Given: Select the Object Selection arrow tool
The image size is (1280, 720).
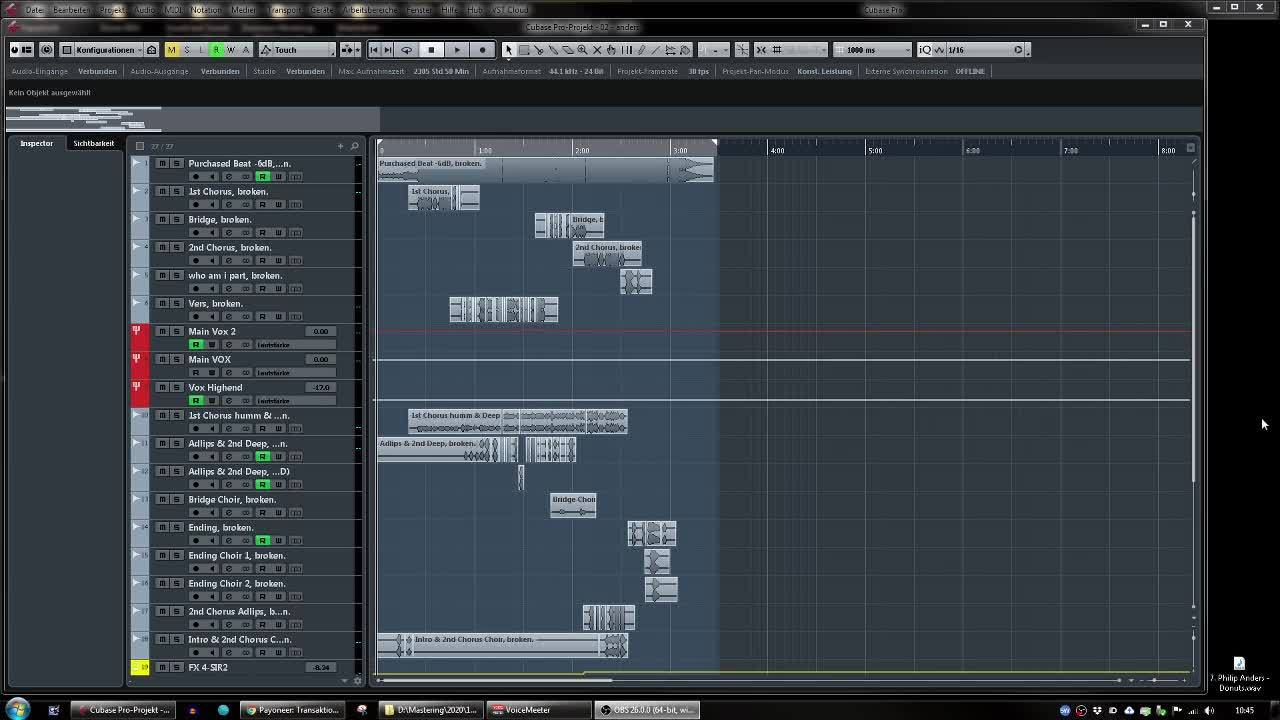Looking at the screenshot, I should click(508, 50).
